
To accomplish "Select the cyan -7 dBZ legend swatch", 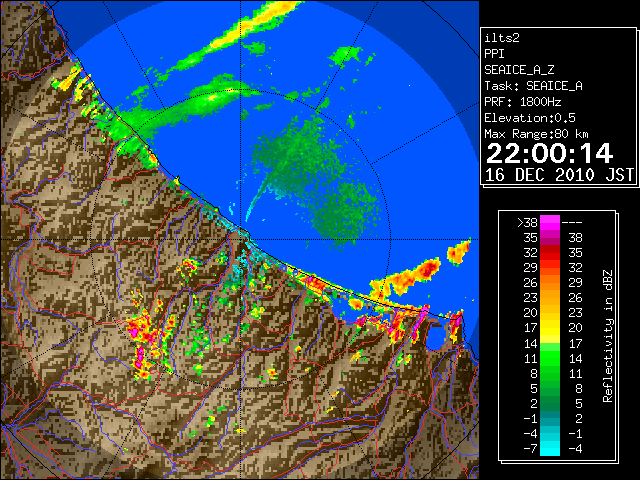I will (550, 448).
